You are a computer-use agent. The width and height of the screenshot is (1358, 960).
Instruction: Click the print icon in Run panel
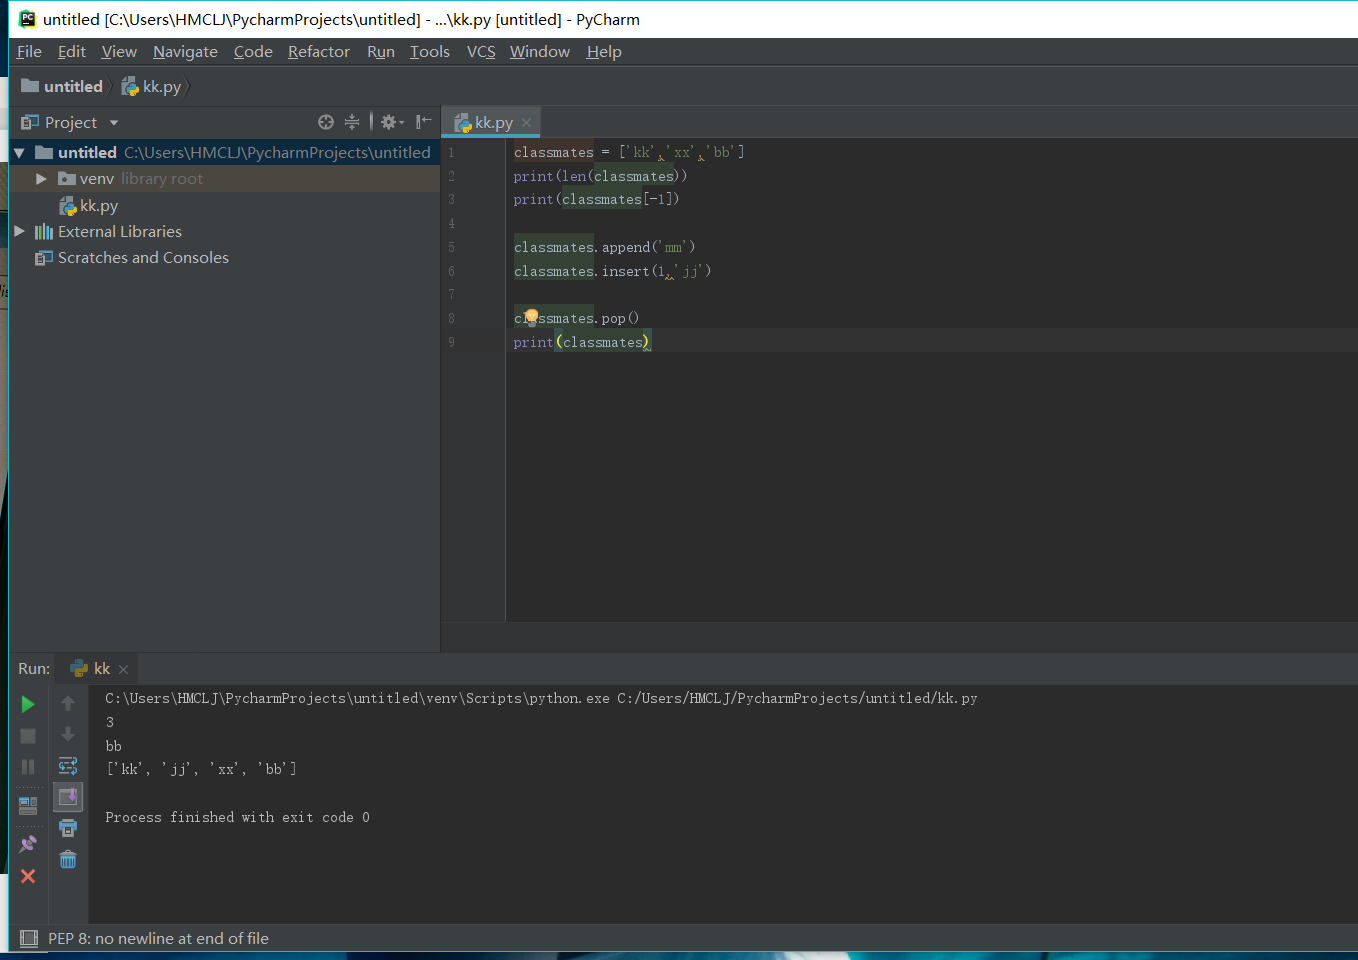[x=68, y=828]
